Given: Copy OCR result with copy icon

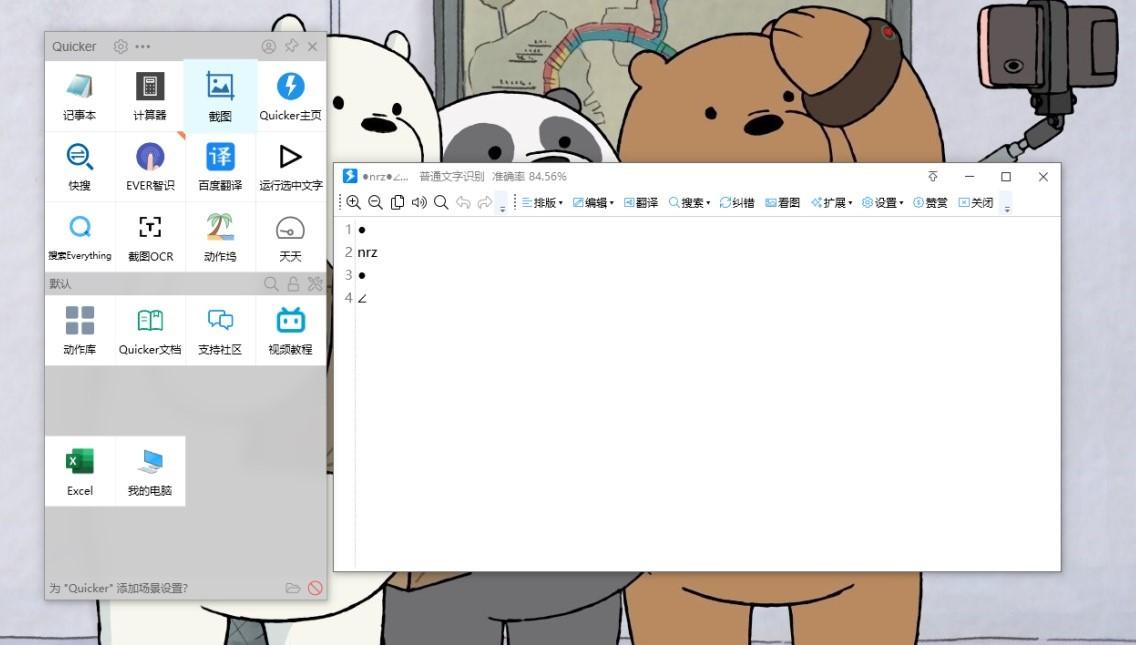Looking at the screenshot, I should click(397, 202).
